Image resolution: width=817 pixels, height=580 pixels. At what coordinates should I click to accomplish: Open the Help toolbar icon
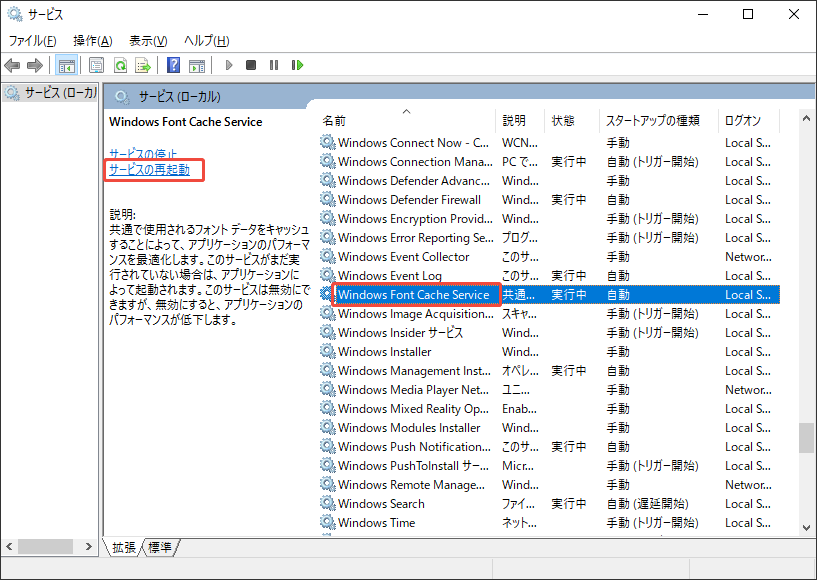(174, 65)
